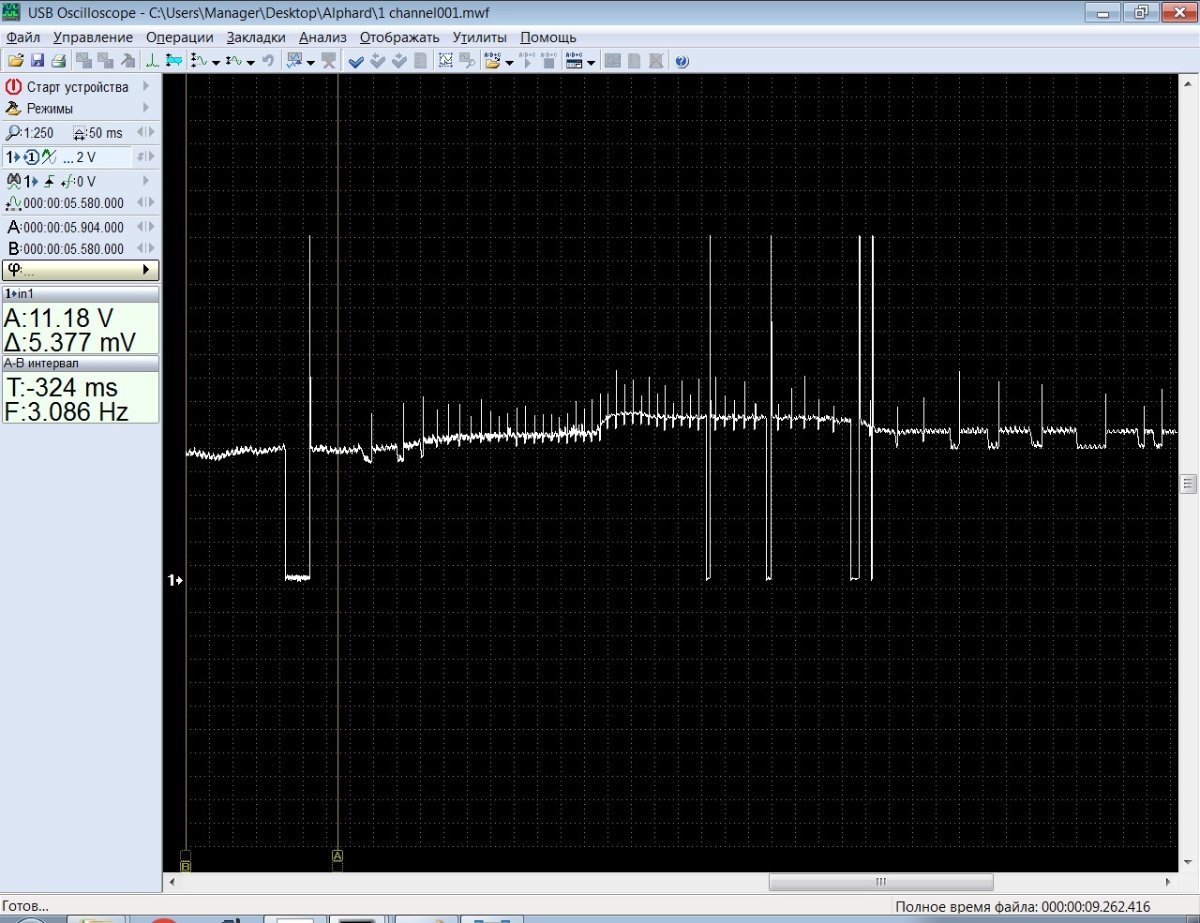Viewport: 1200px width, 923px height.
Task: Expand the trigger 0 V row arrow
Action: 146,181
